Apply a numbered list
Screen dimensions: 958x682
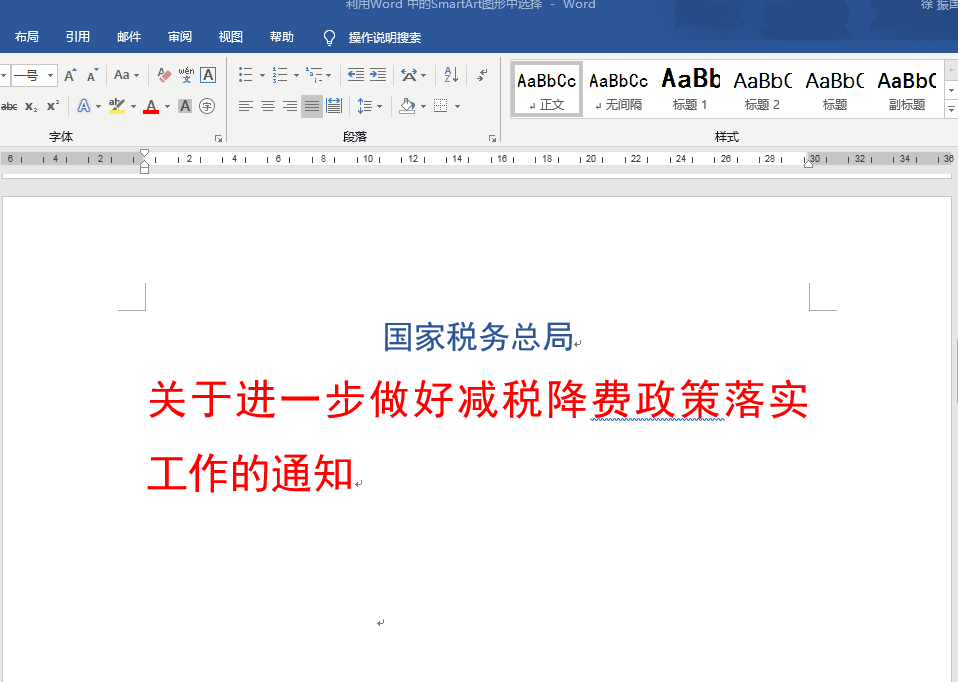click(280, 75)
